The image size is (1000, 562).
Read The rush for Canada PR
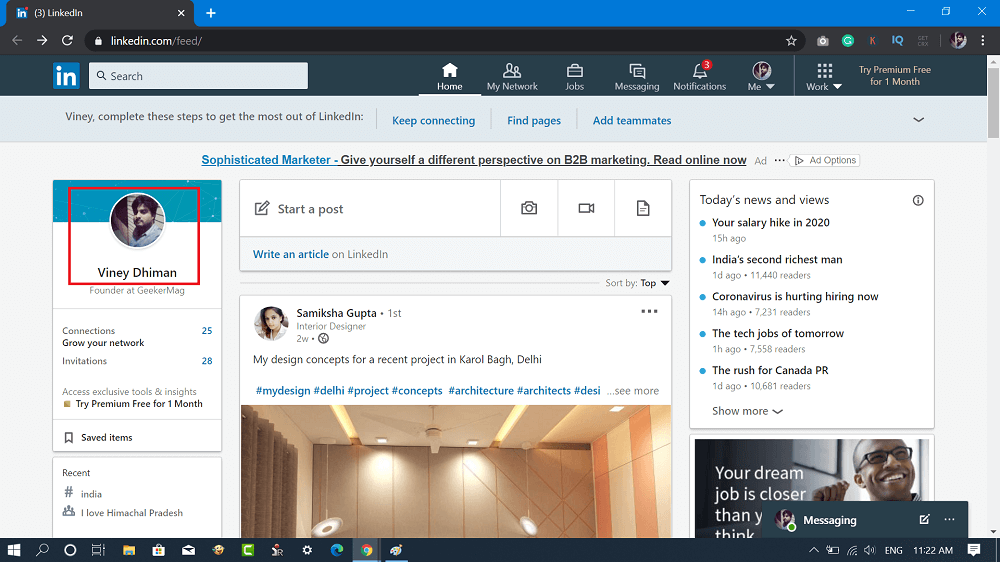tap(770, 371)
